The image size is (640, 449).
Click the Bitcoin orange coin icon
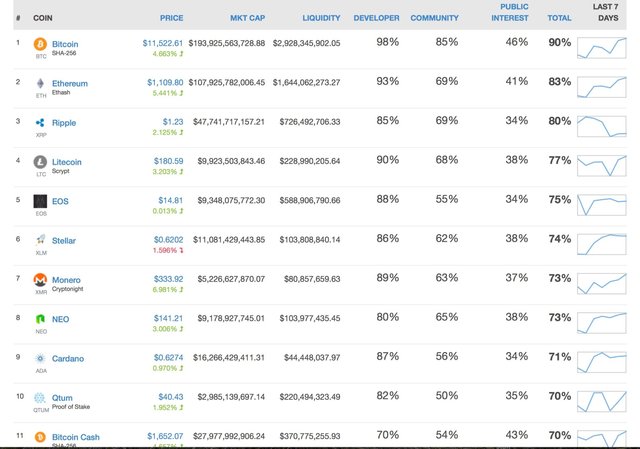click(40, 44)
